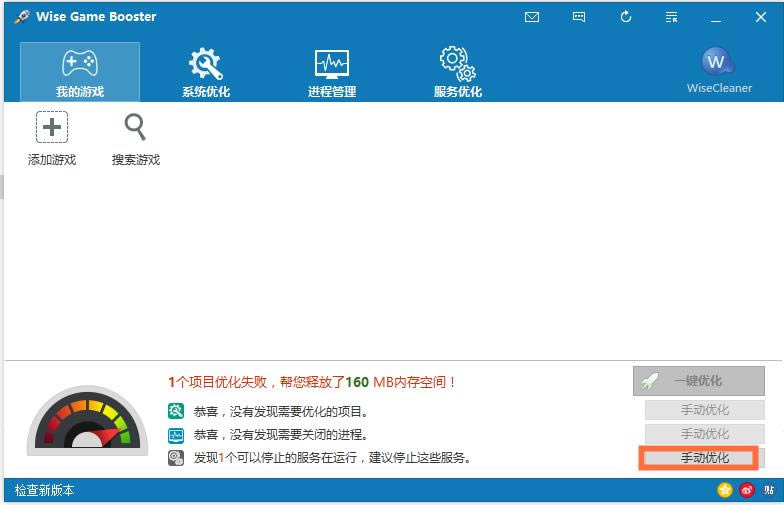Open the mail envelope icon in title bar
Image resolution: width=784 pixels, height=505 pixels.
tap(532, 17)
